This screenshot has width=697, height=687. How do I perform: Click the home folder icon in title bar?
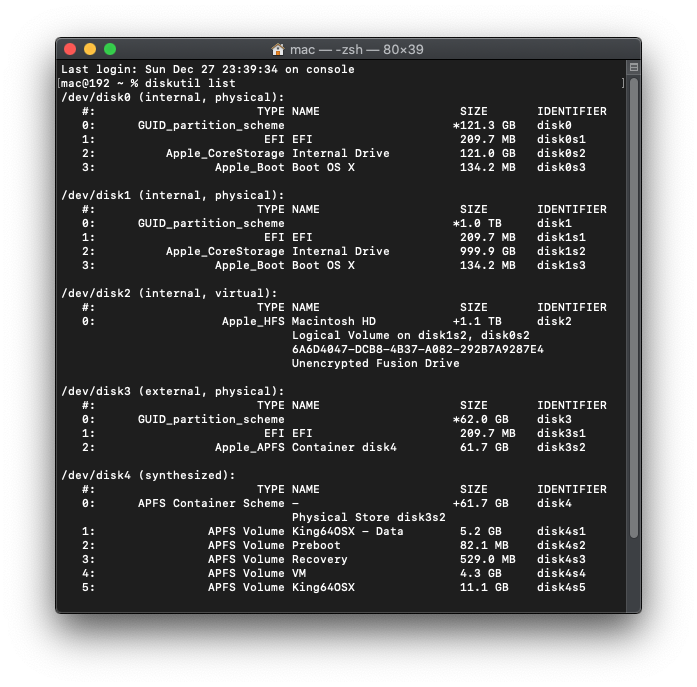(x=278, y=49)
